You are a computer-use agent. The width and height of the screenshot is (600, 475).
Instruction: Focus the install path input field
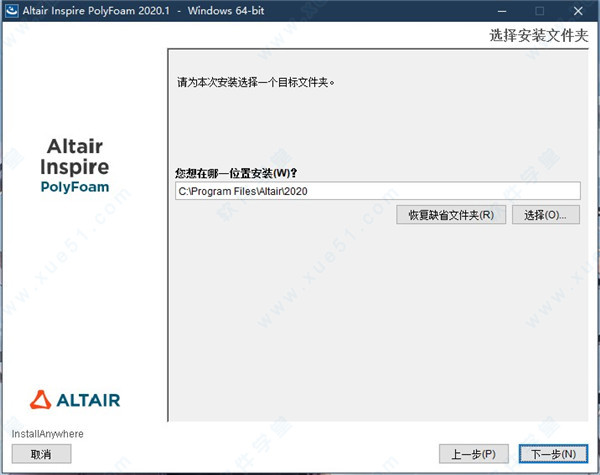coord(378,191)
